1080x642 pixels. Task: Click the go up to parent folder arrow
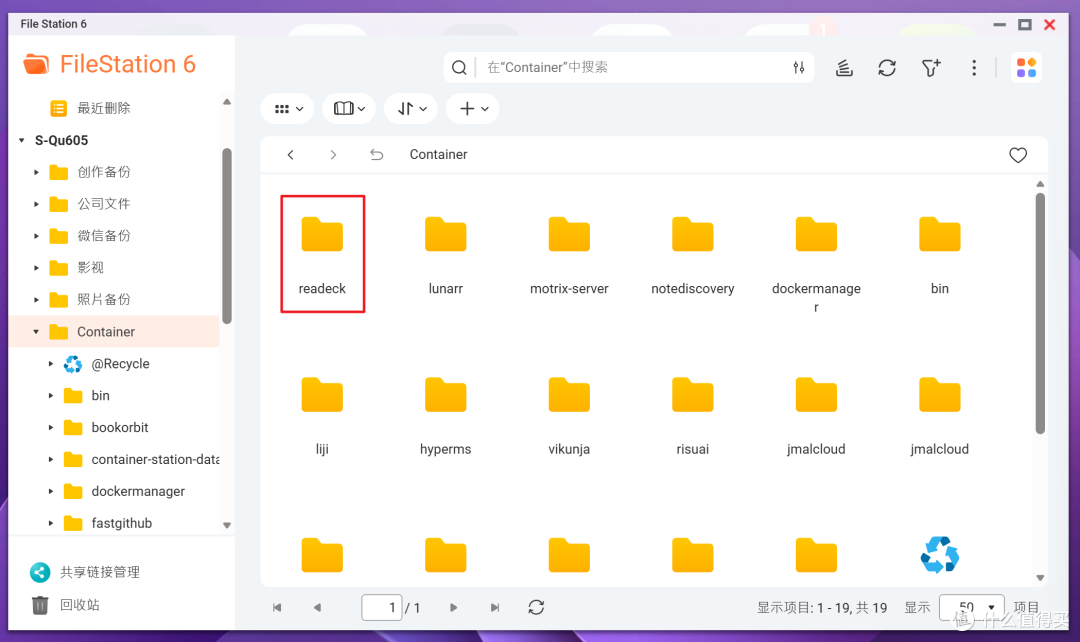(376, 154)
